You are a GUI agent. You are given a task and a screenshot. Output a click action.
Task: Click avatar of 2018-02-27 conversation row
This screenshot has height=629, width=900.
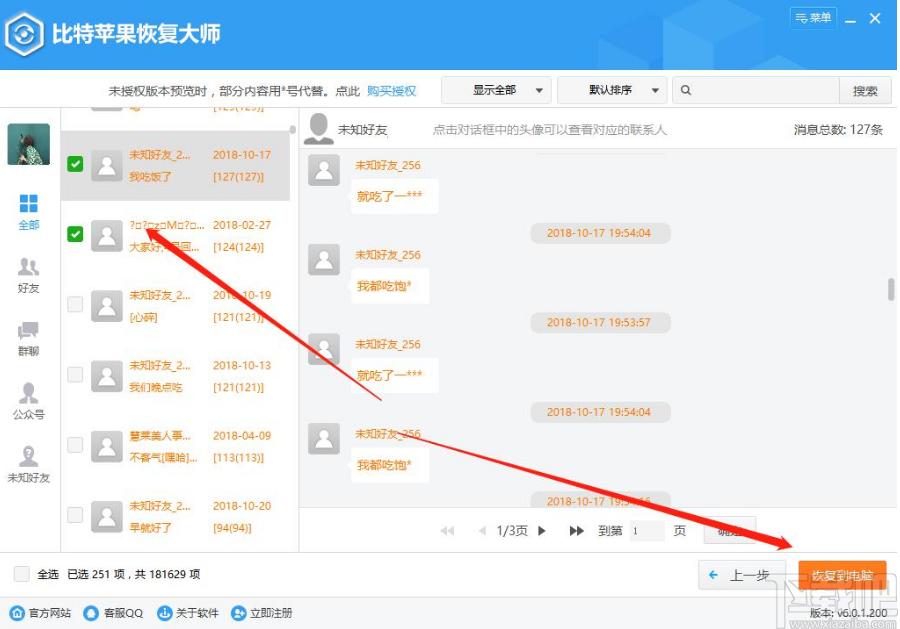(107, 235)
